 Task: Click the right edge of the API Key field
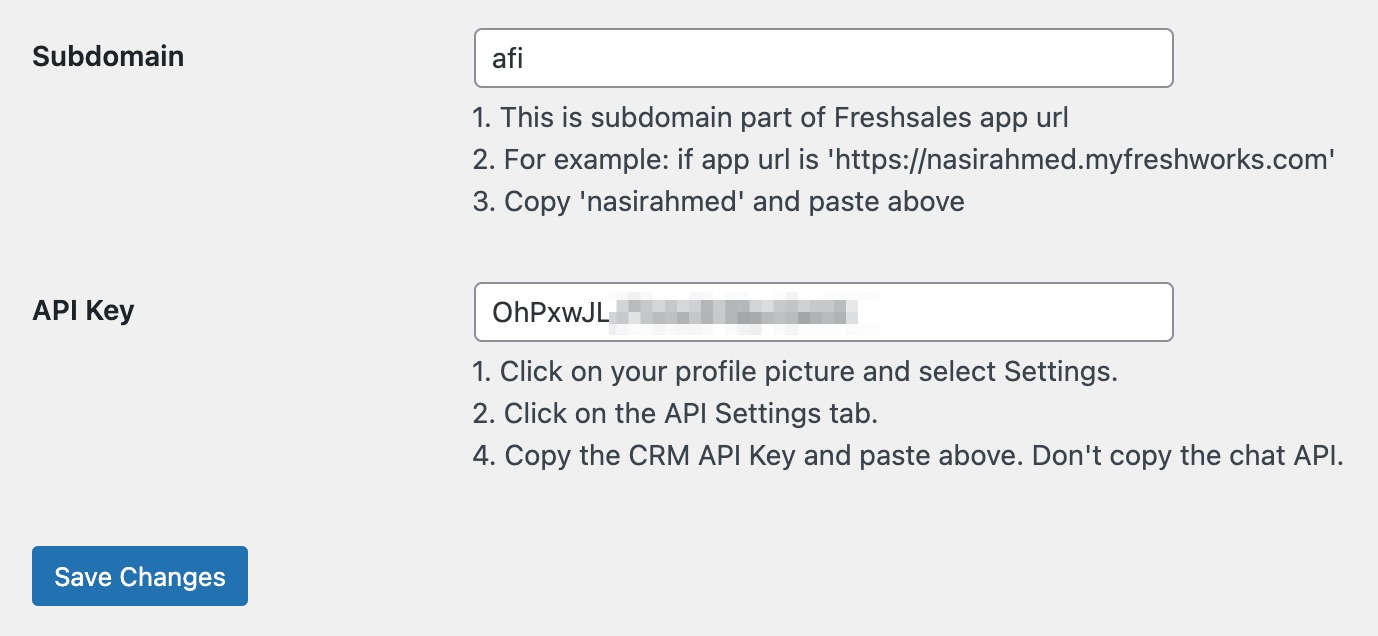(1160, 312)
